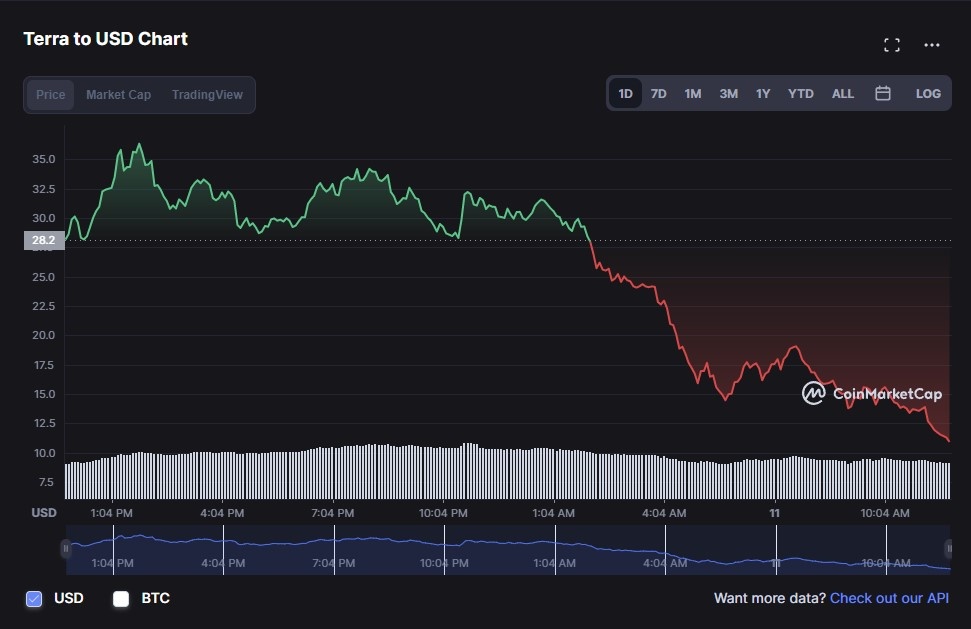Select the 7D time range
Screen dimensions: 971x629
click(659, 93)
